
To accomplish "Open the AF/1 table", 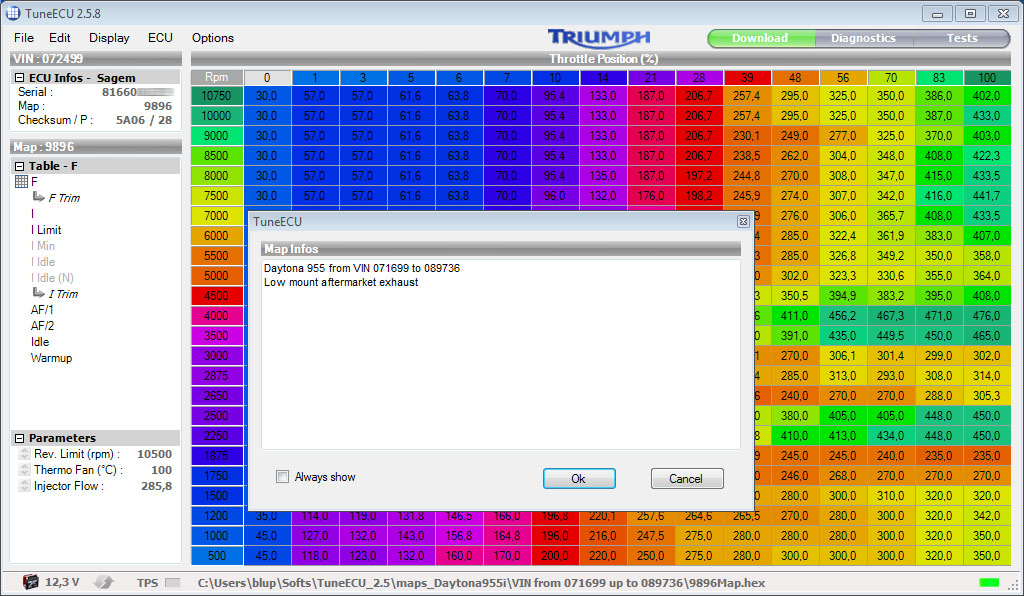I will 42,309.
